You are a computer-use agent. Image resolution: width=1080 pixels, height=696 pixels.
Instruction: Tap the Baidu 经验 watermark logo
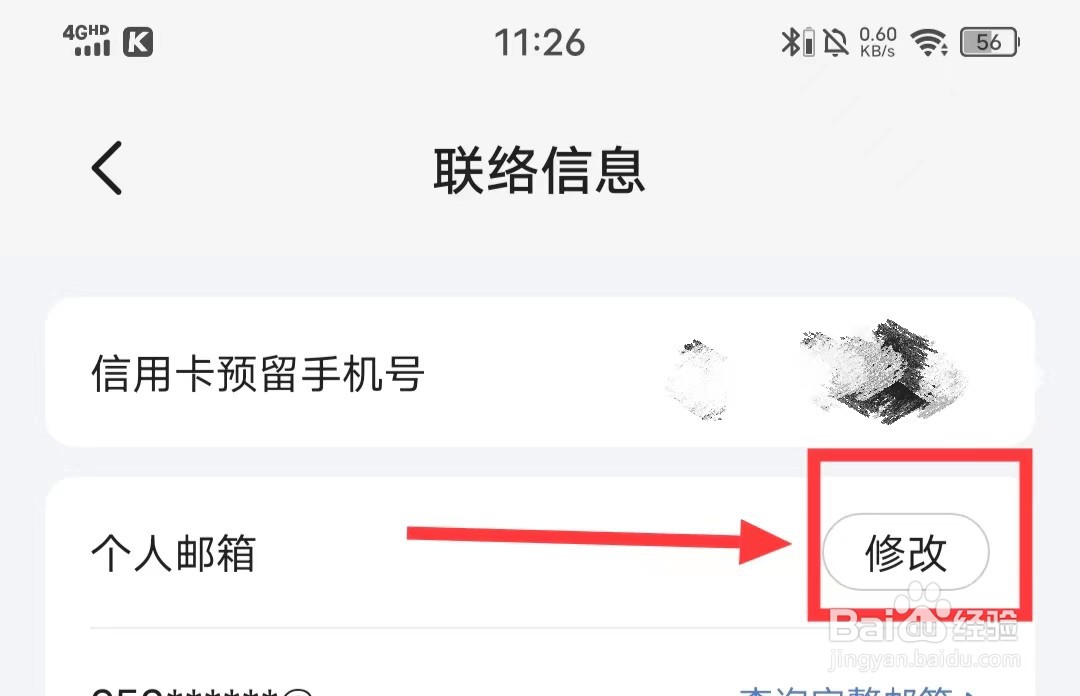923,613
